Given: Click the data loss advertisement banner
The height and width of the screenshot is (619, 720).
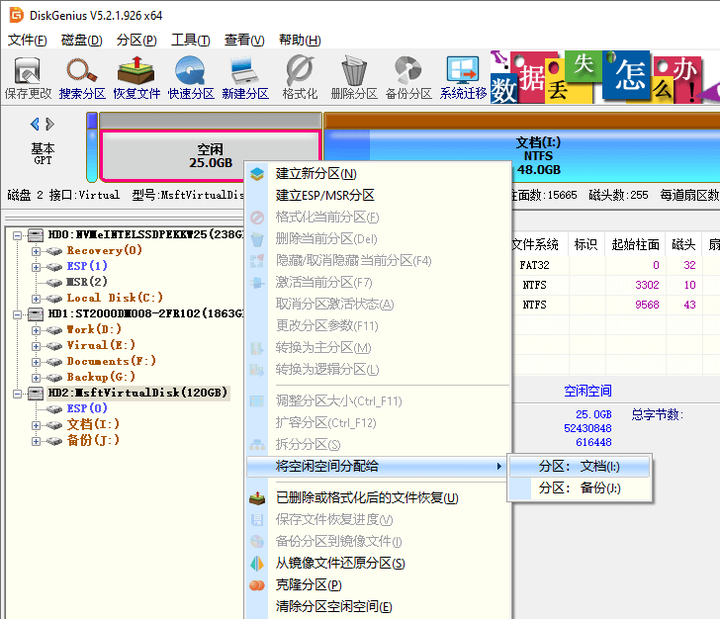Looking at the screenshot, I should 605,77.
